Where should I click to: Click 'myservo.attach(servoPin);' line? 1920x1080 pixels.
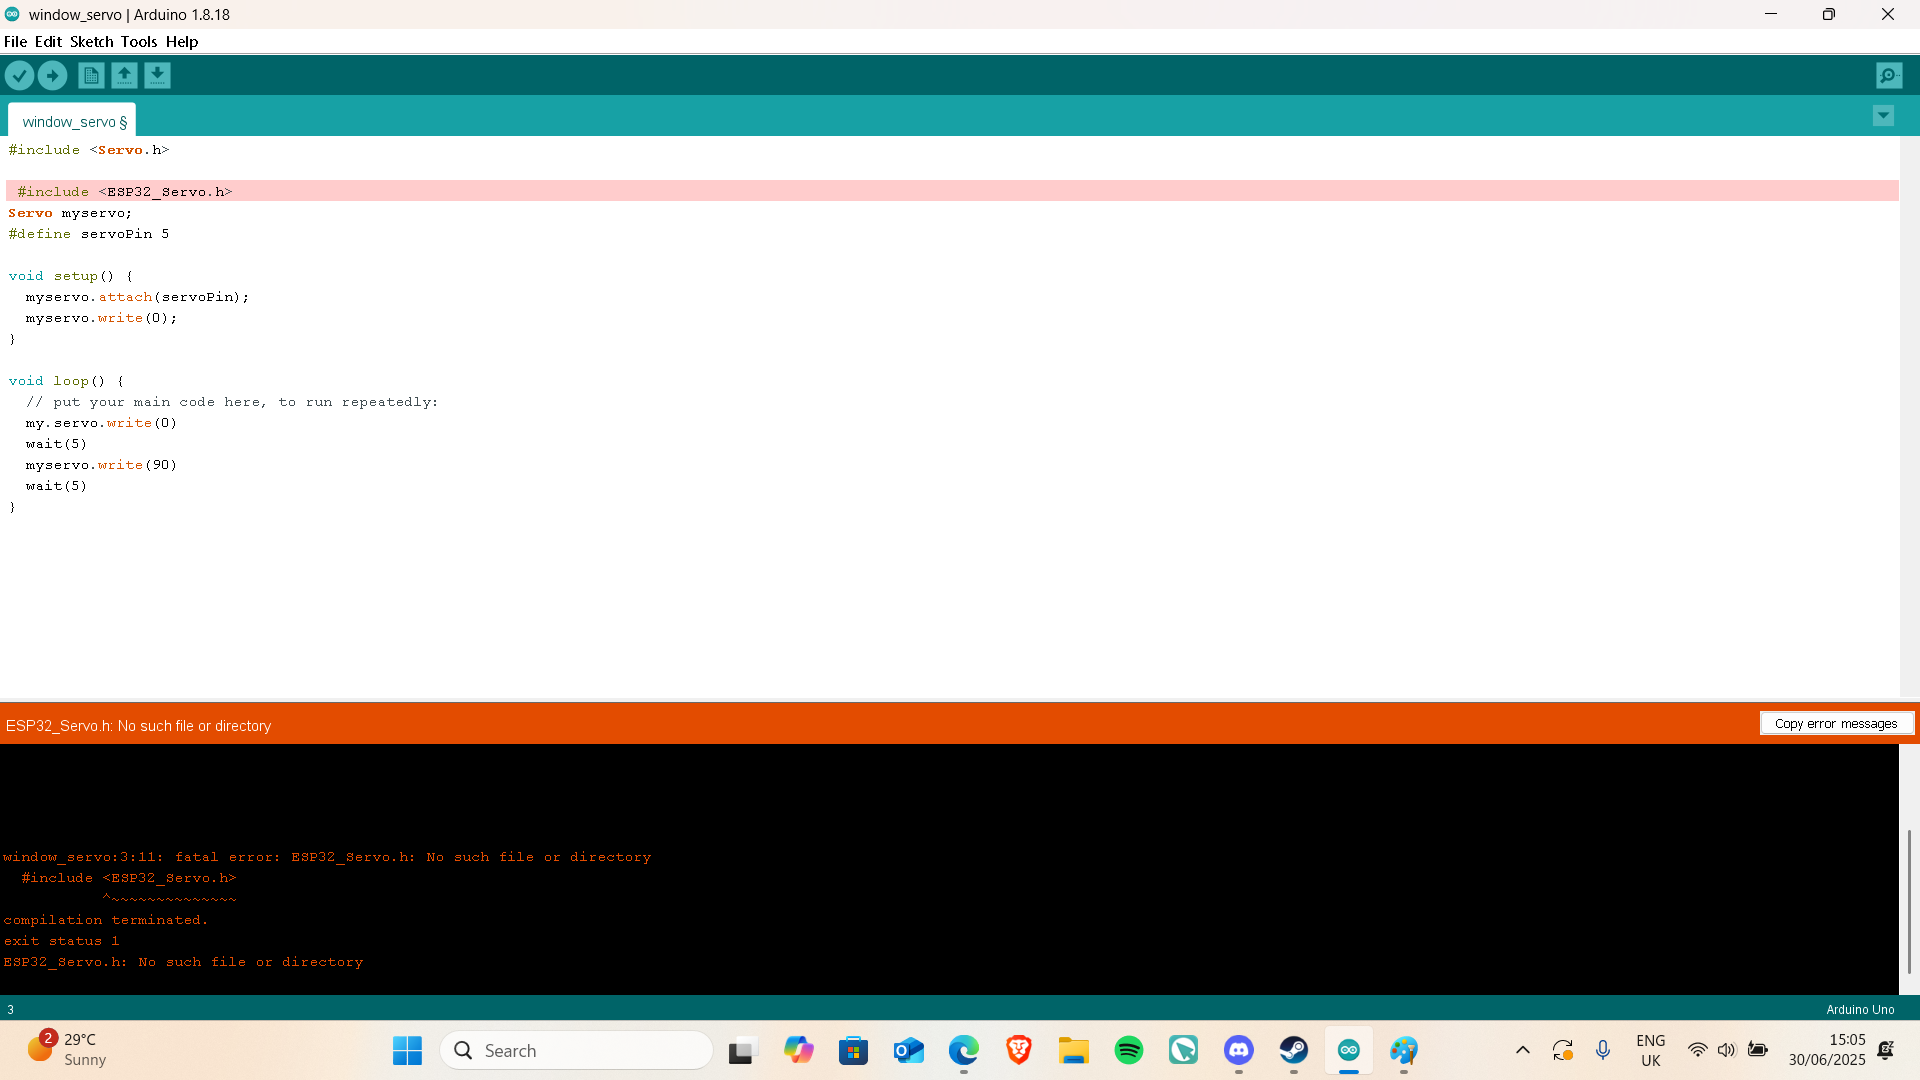137,297
